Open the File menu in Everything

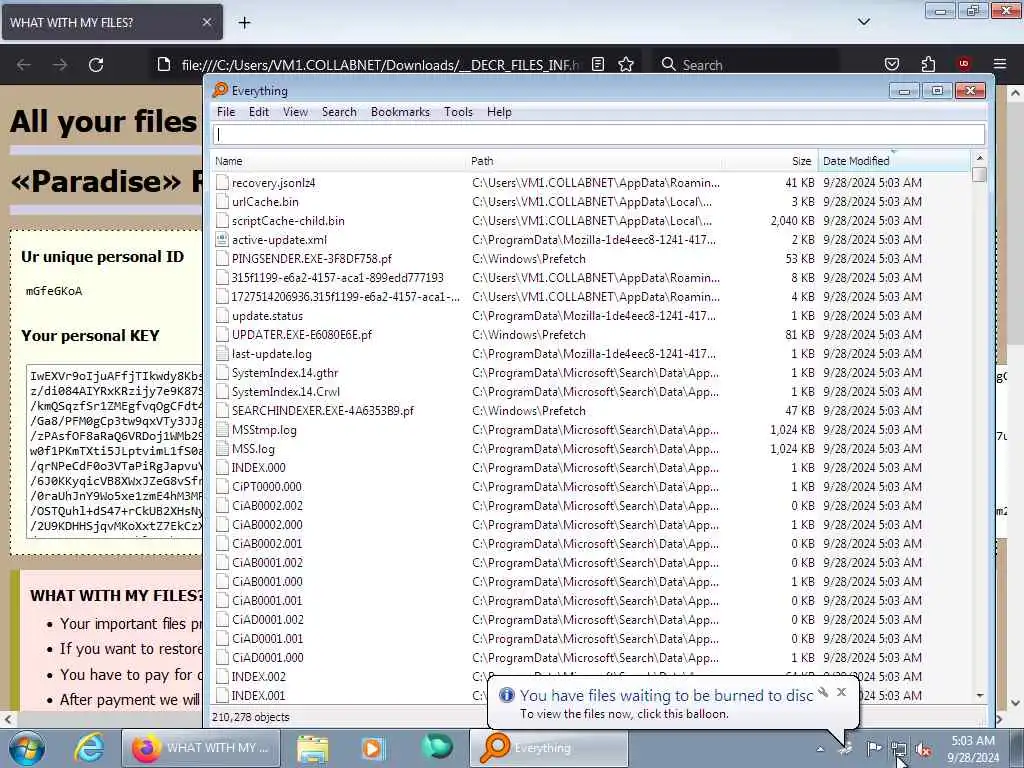pyautogui.click(x=226, y=112)
